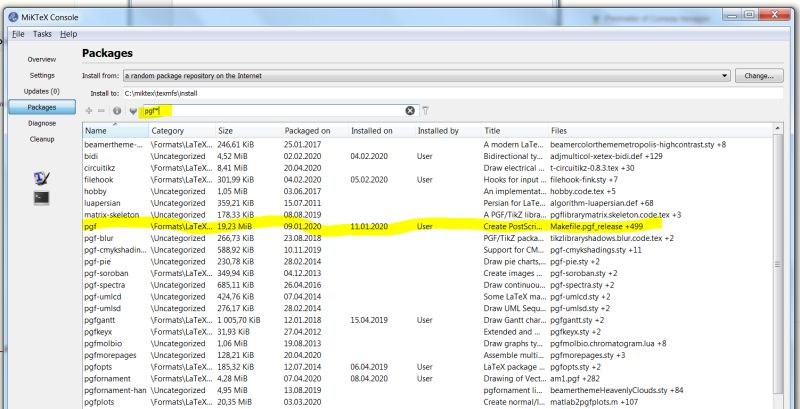This screenshot has height=409, width=800.
Task: Select the pgfkeyx package row
Action: (x=428, y=332)
